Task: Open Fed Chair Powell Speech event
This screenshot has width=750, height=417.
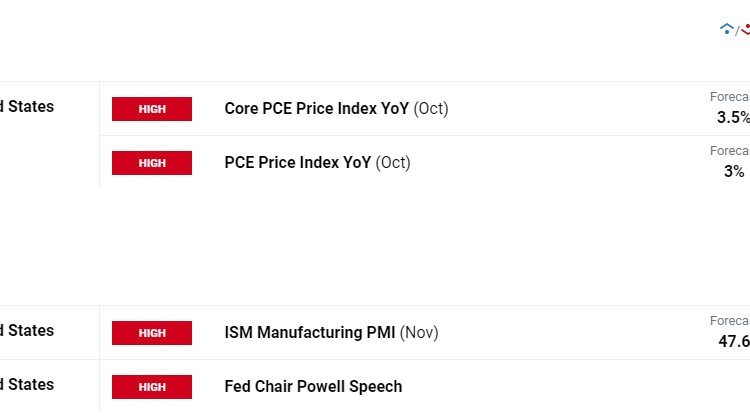Action: click(313, 387)
